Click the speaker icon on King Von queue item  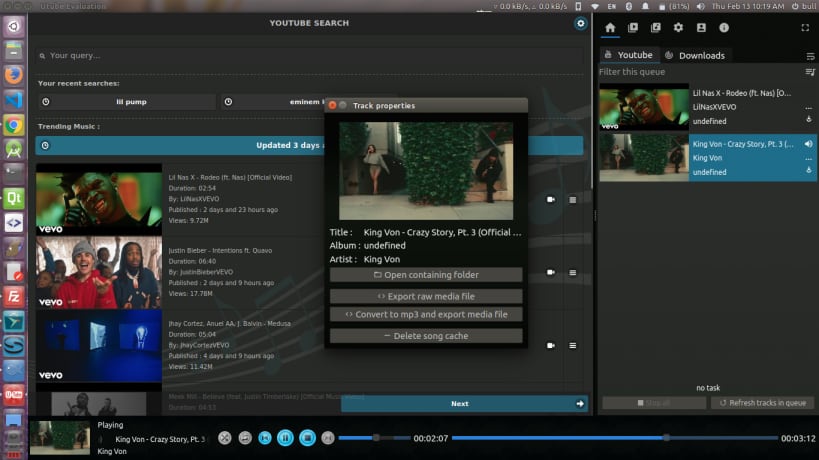[x=809, y=144]
